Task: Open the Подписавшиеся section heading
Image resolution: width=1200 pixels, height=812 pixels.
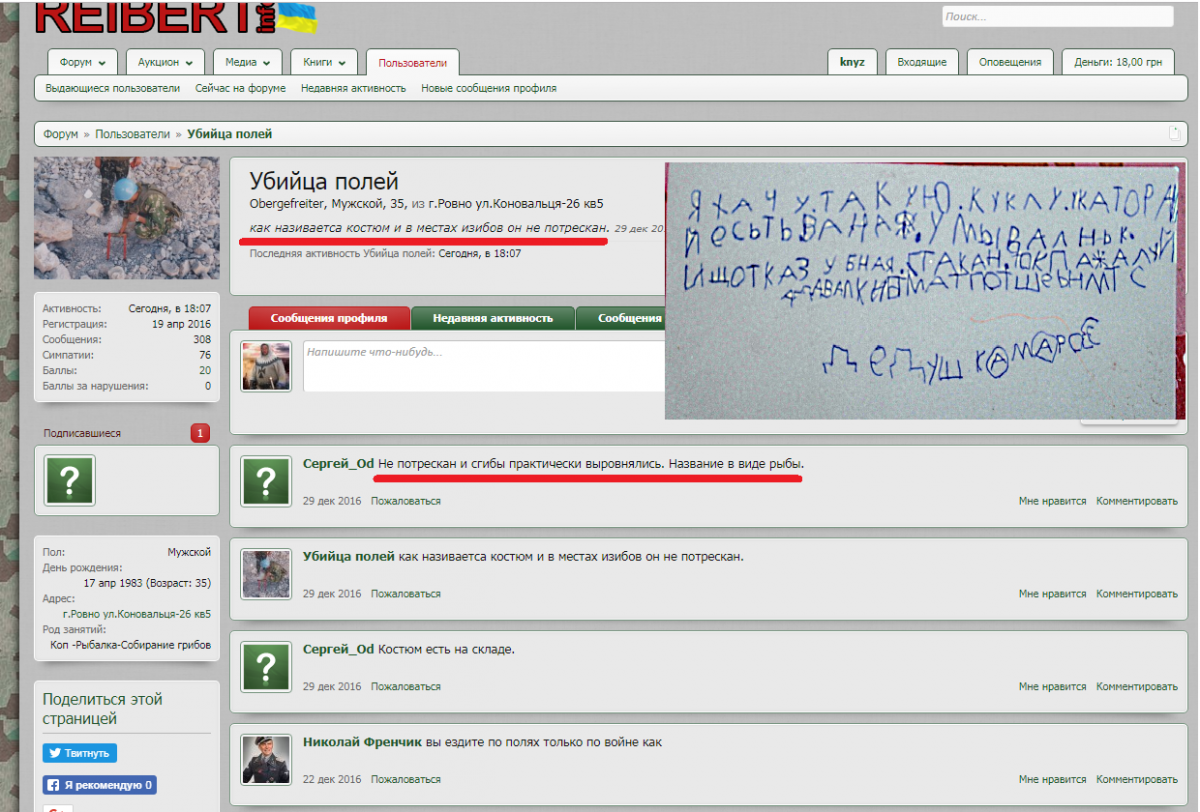Action: click(x=82, y=433)
